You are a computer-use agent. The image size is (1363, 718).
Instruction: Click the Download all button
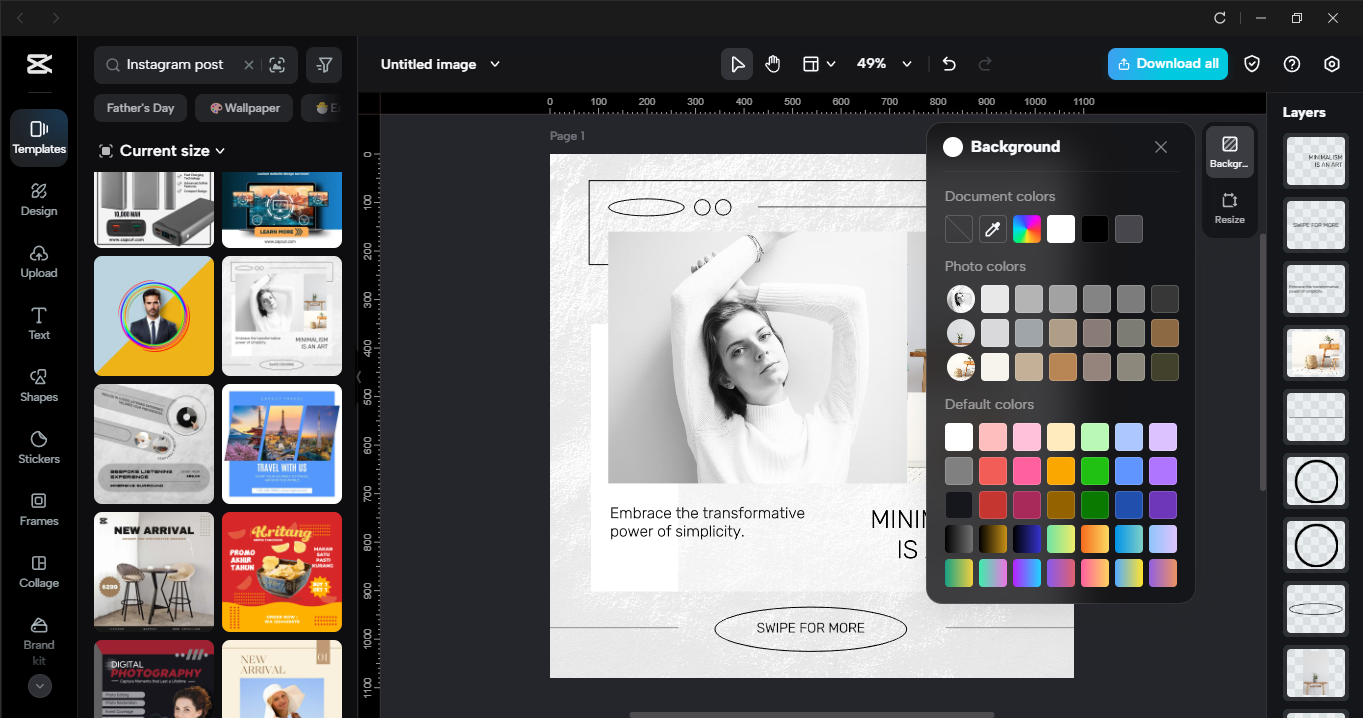1167,63
